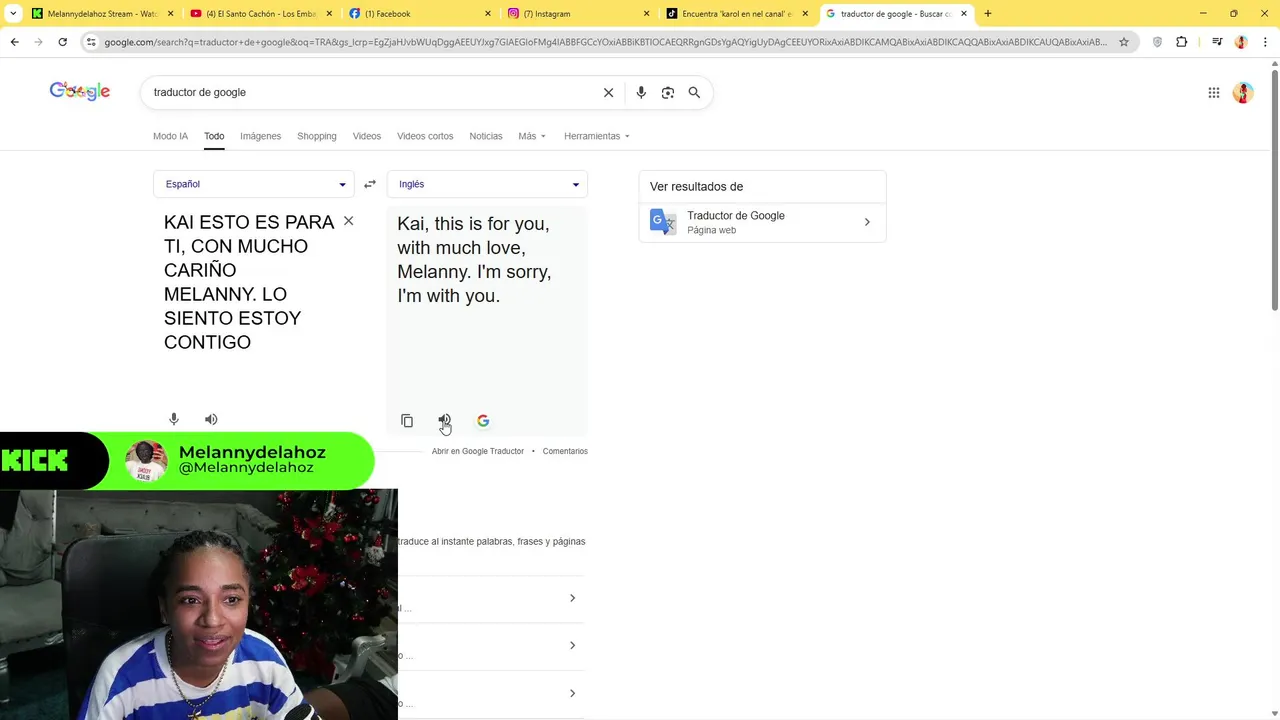1280x720 pixels.
Task: Open a new browser tab
Action: (x=988, y=14)
